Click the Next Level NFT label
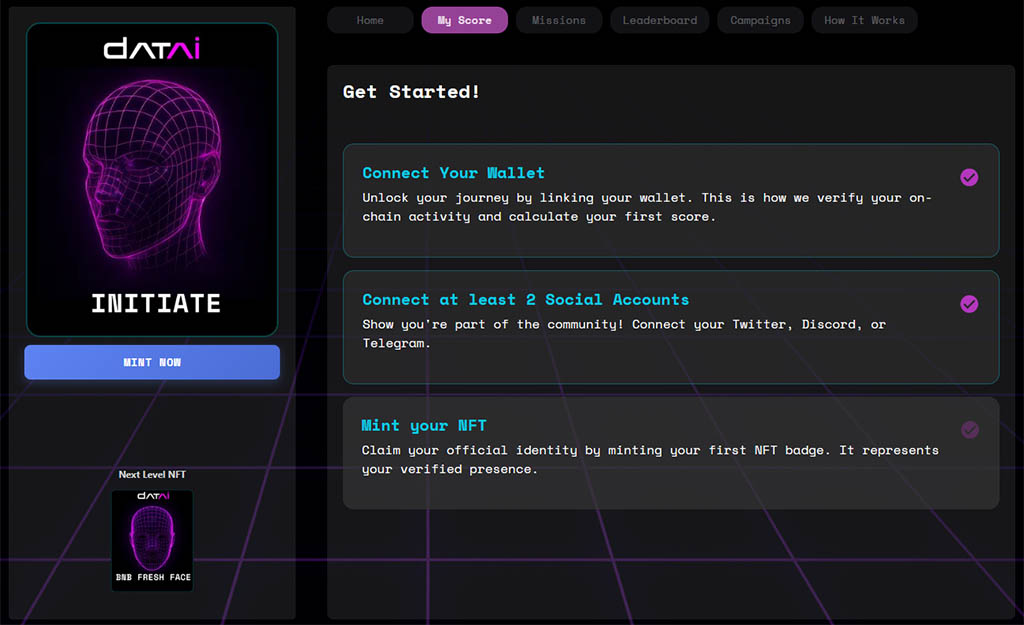Screen dimensions: 1024x625 (152, 475)
